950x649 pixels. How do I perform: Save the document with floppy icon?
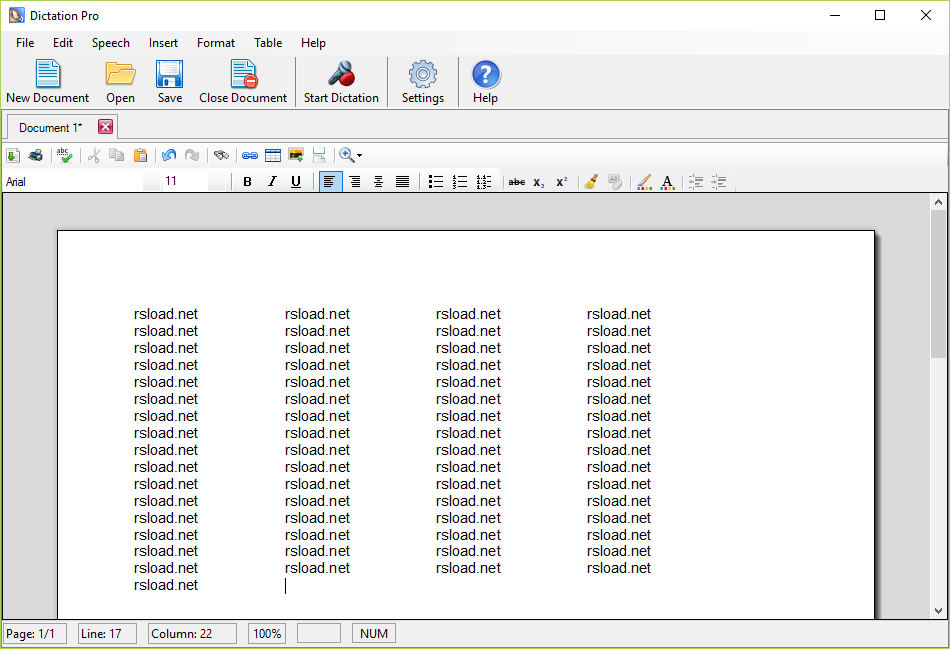[170, 82]
